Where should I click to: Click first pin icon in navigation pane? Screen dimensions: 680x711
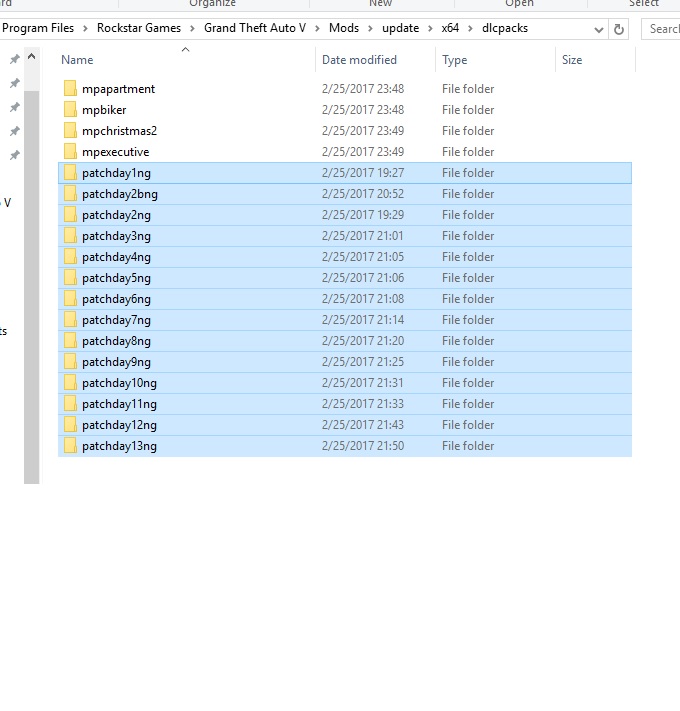pyautogui.click(x=15, y=59)
